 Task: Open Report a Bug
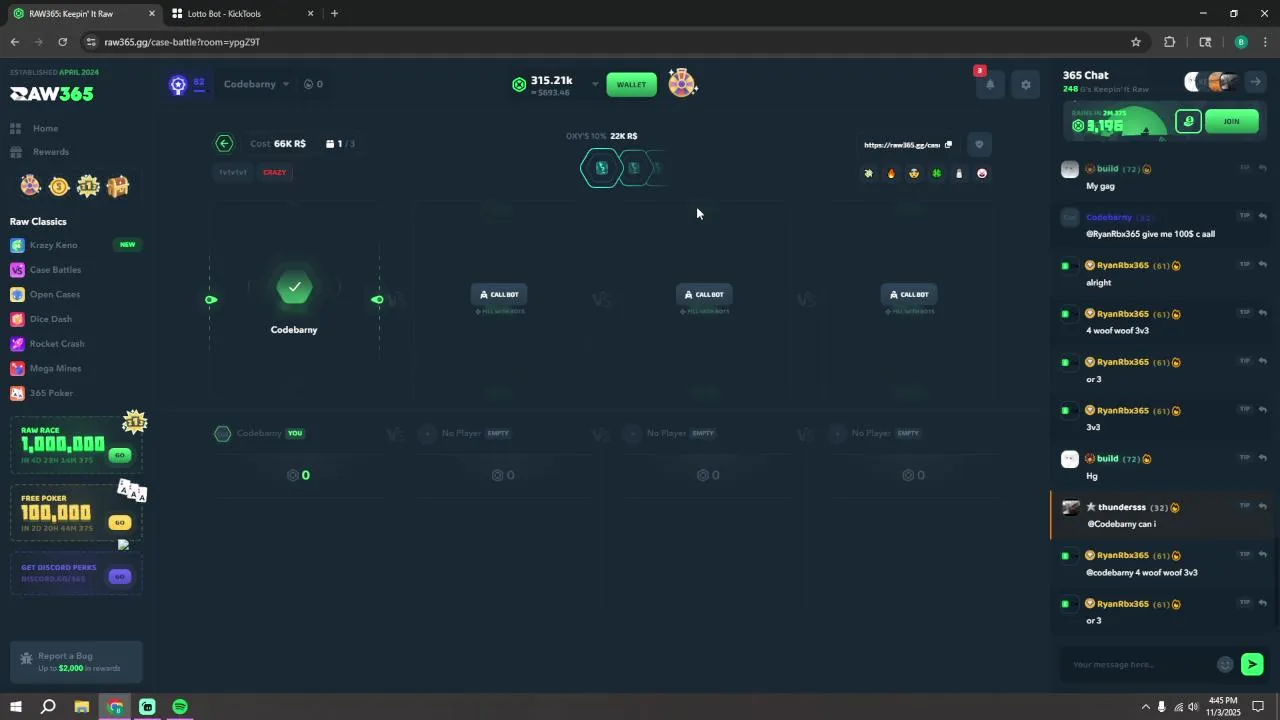[76, 662]
